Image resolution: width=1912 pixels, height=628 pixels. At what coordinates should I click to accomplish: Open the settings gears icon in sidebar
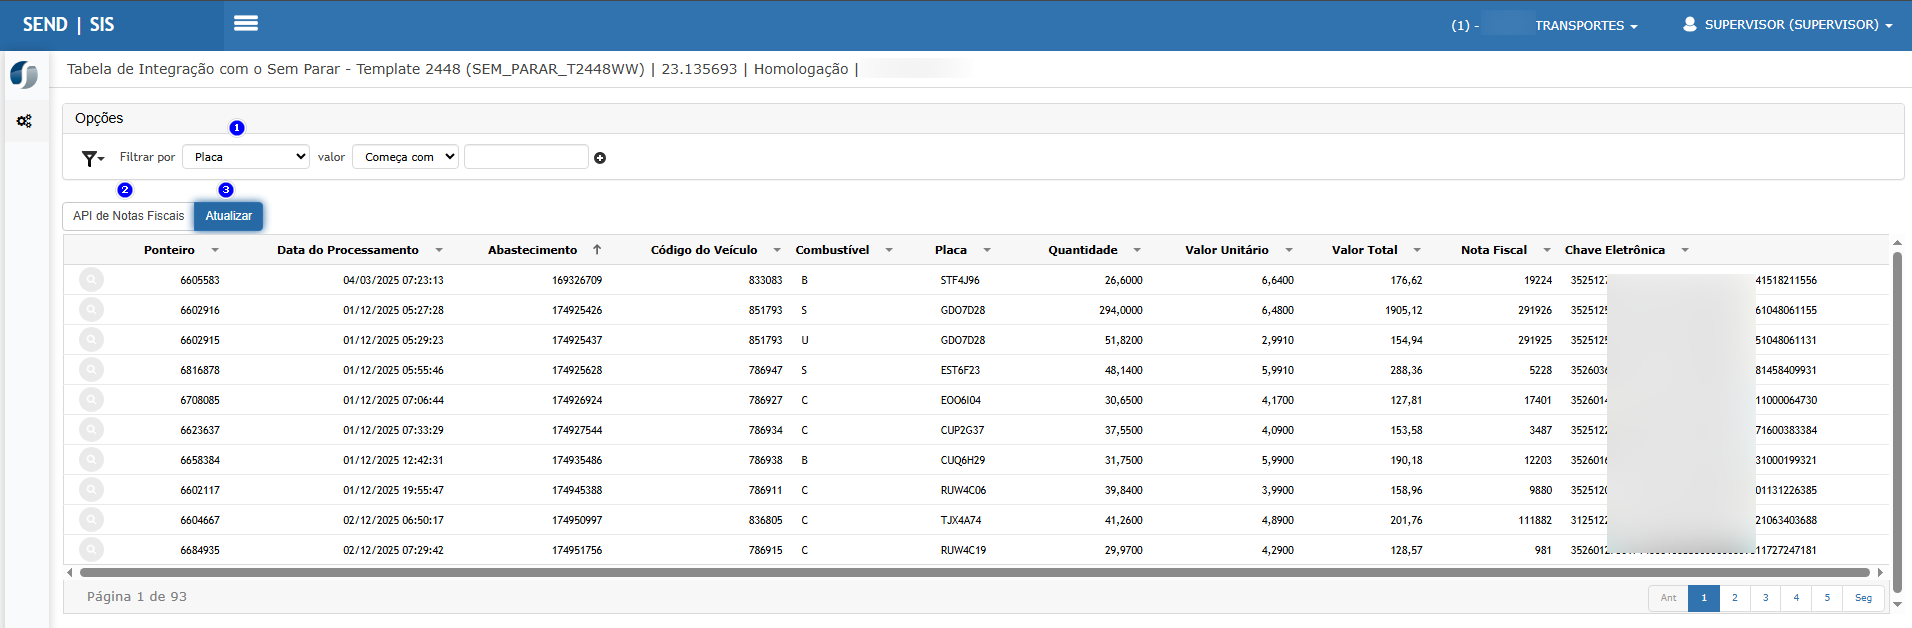(24, 121)
